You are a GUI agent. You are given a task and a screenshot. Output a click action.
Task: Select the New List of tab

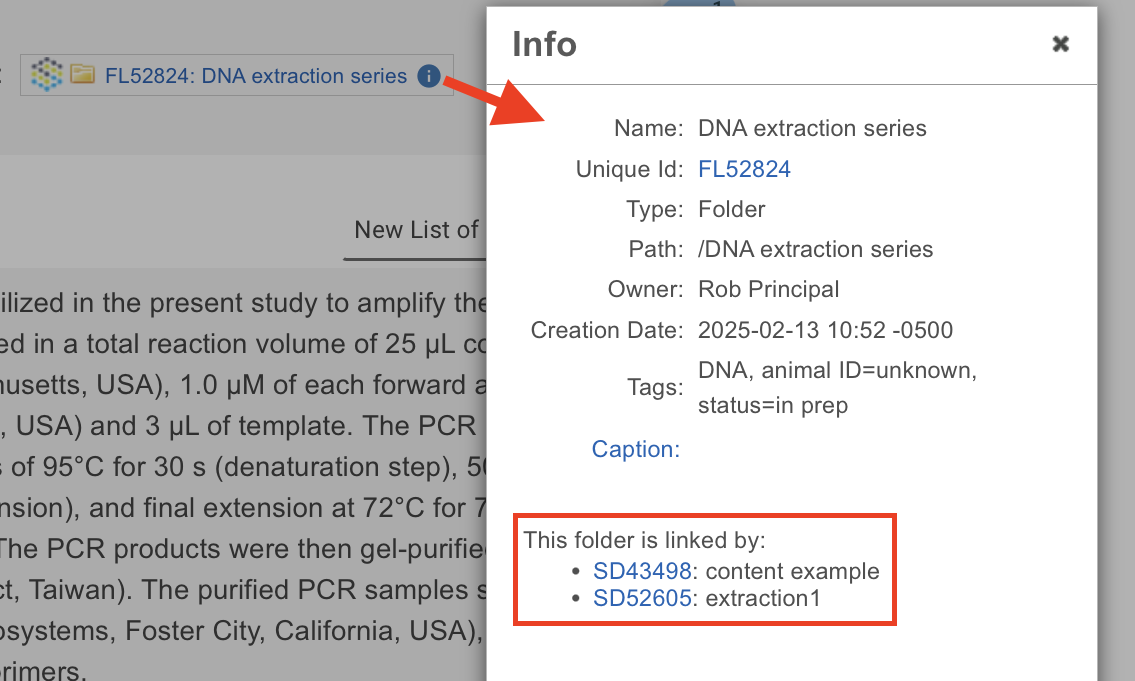416,230
